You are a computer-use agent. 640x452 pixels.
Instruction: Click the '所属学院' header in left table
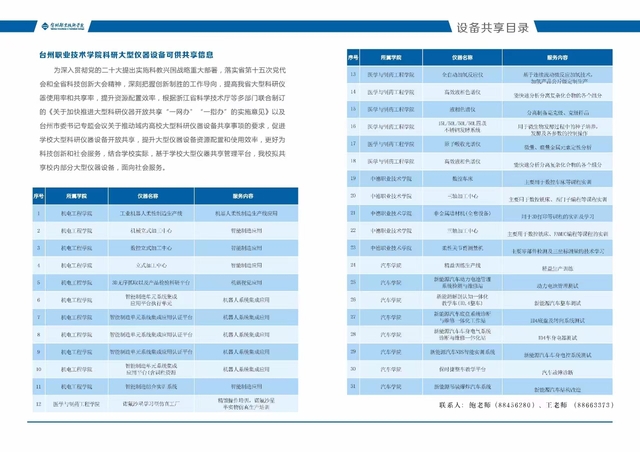[x=76, y=196]
